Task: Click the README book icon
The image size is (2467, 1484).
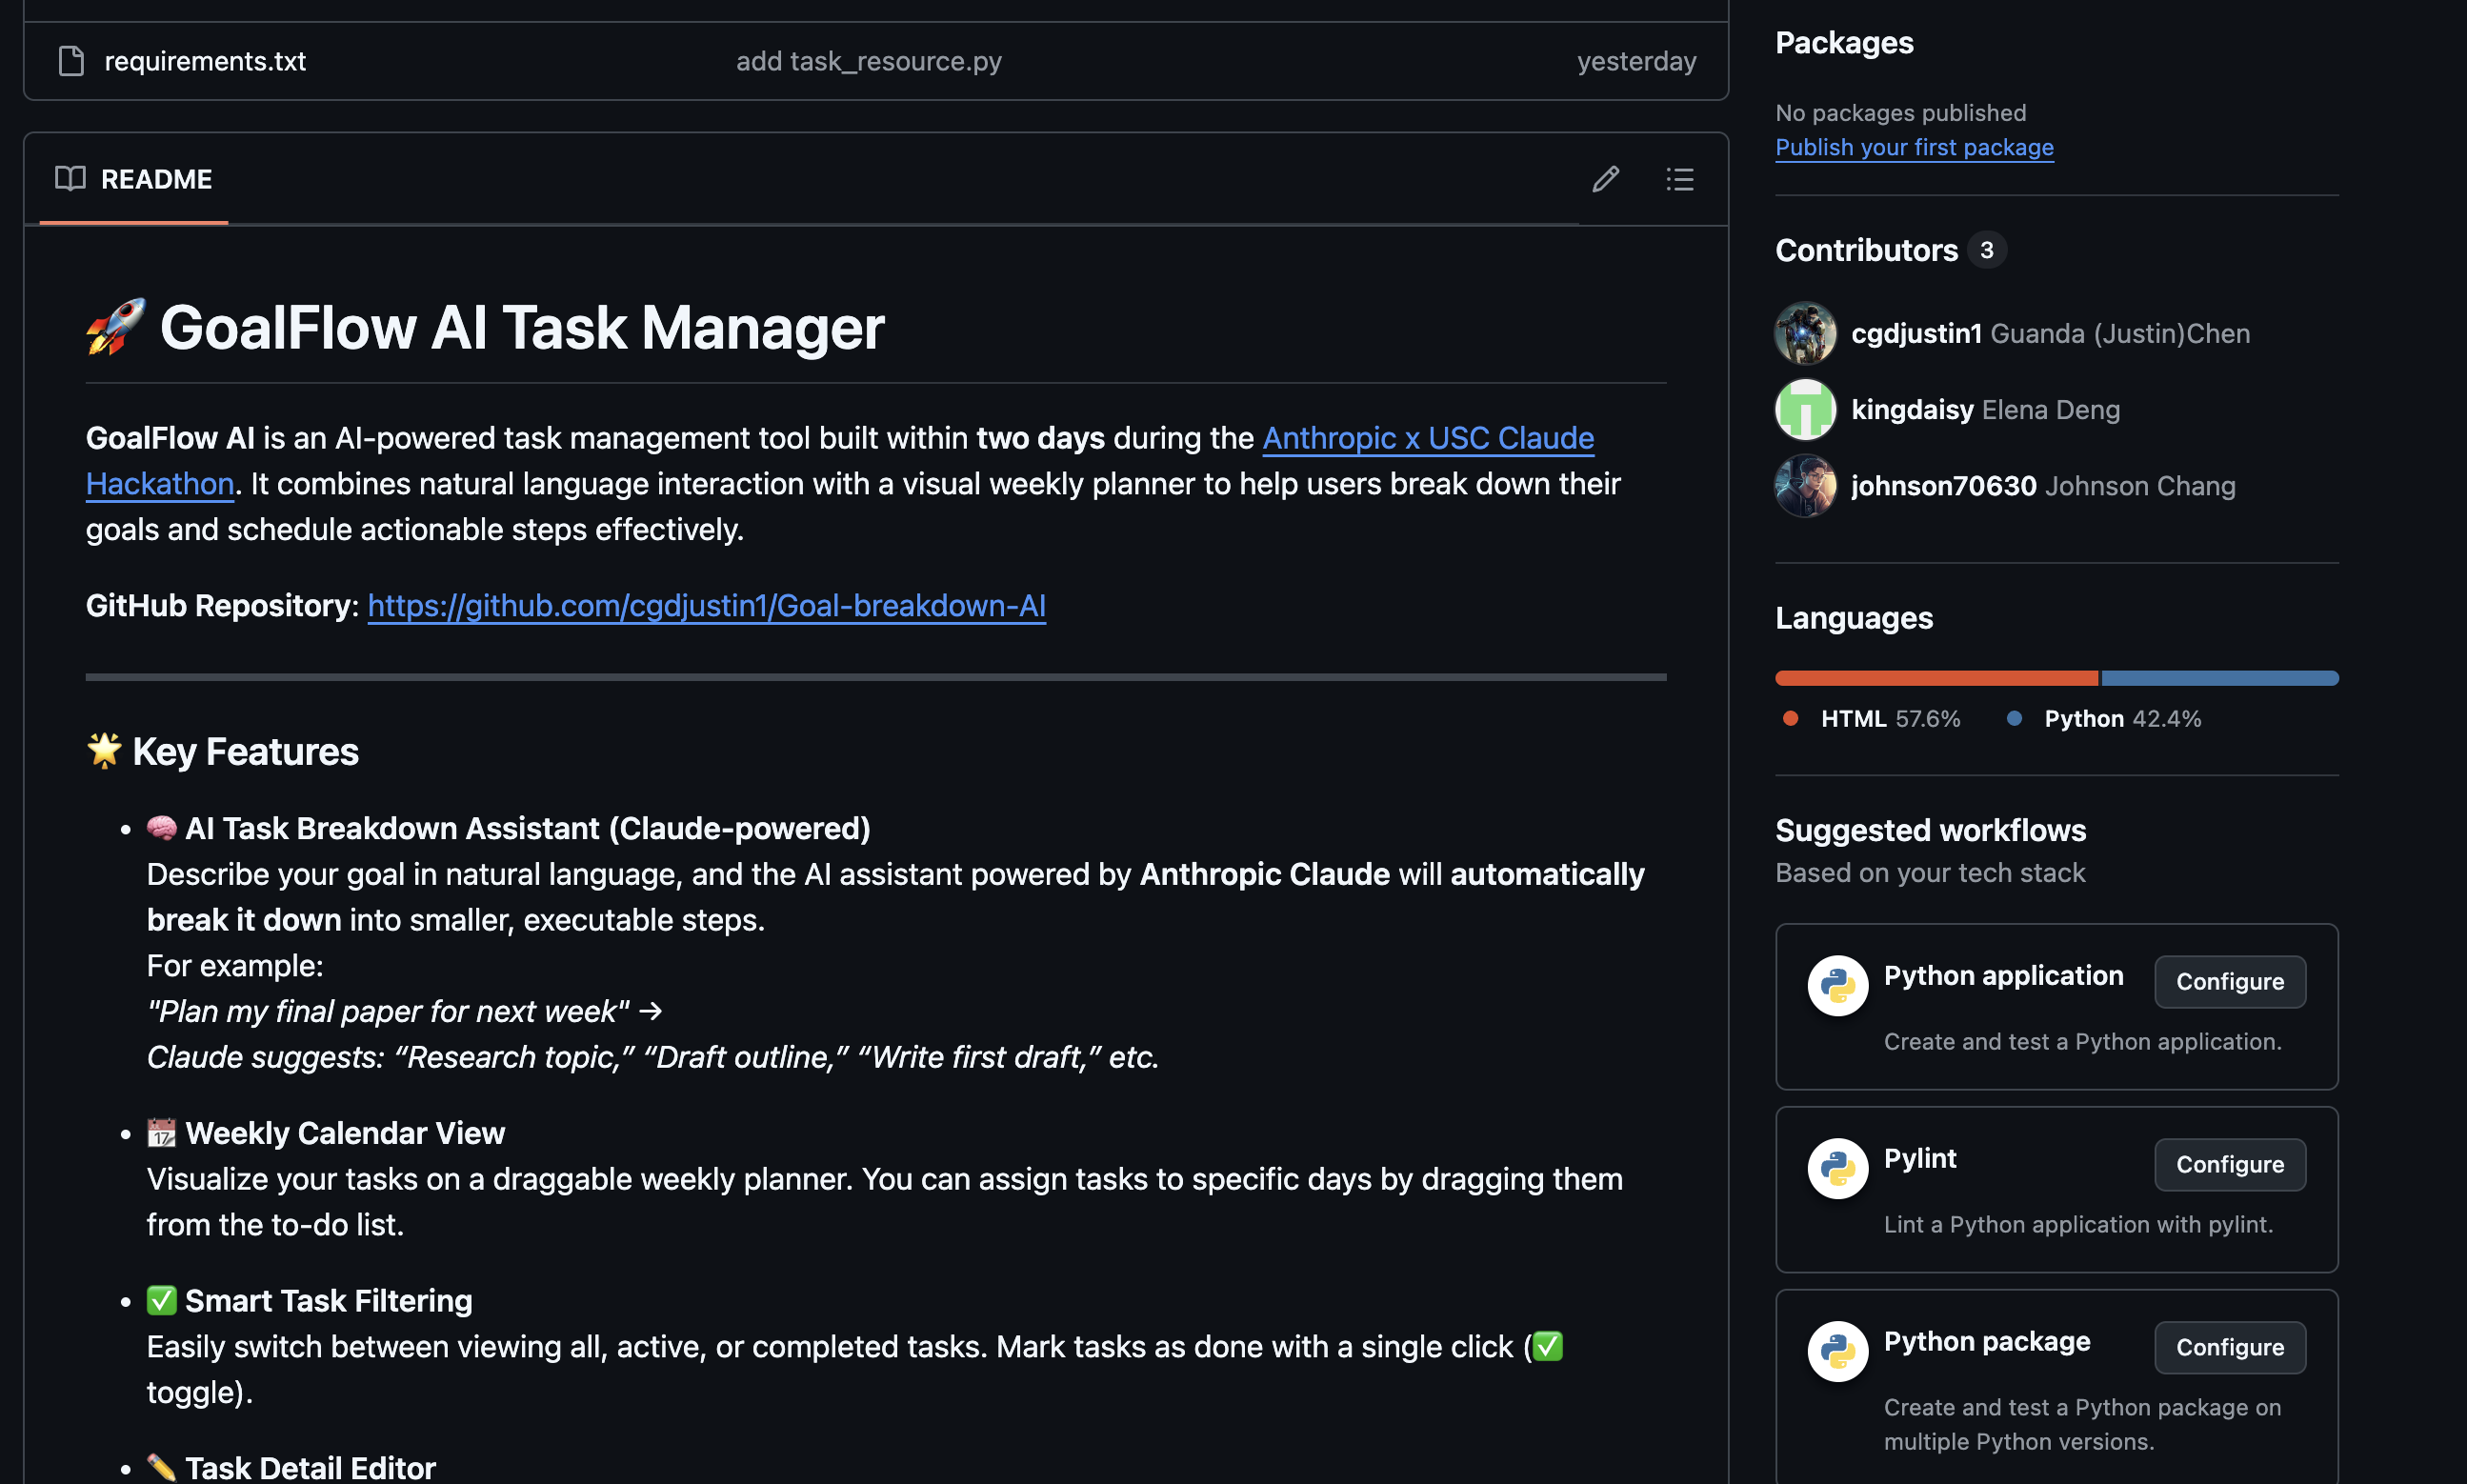Action: [70, 179]
